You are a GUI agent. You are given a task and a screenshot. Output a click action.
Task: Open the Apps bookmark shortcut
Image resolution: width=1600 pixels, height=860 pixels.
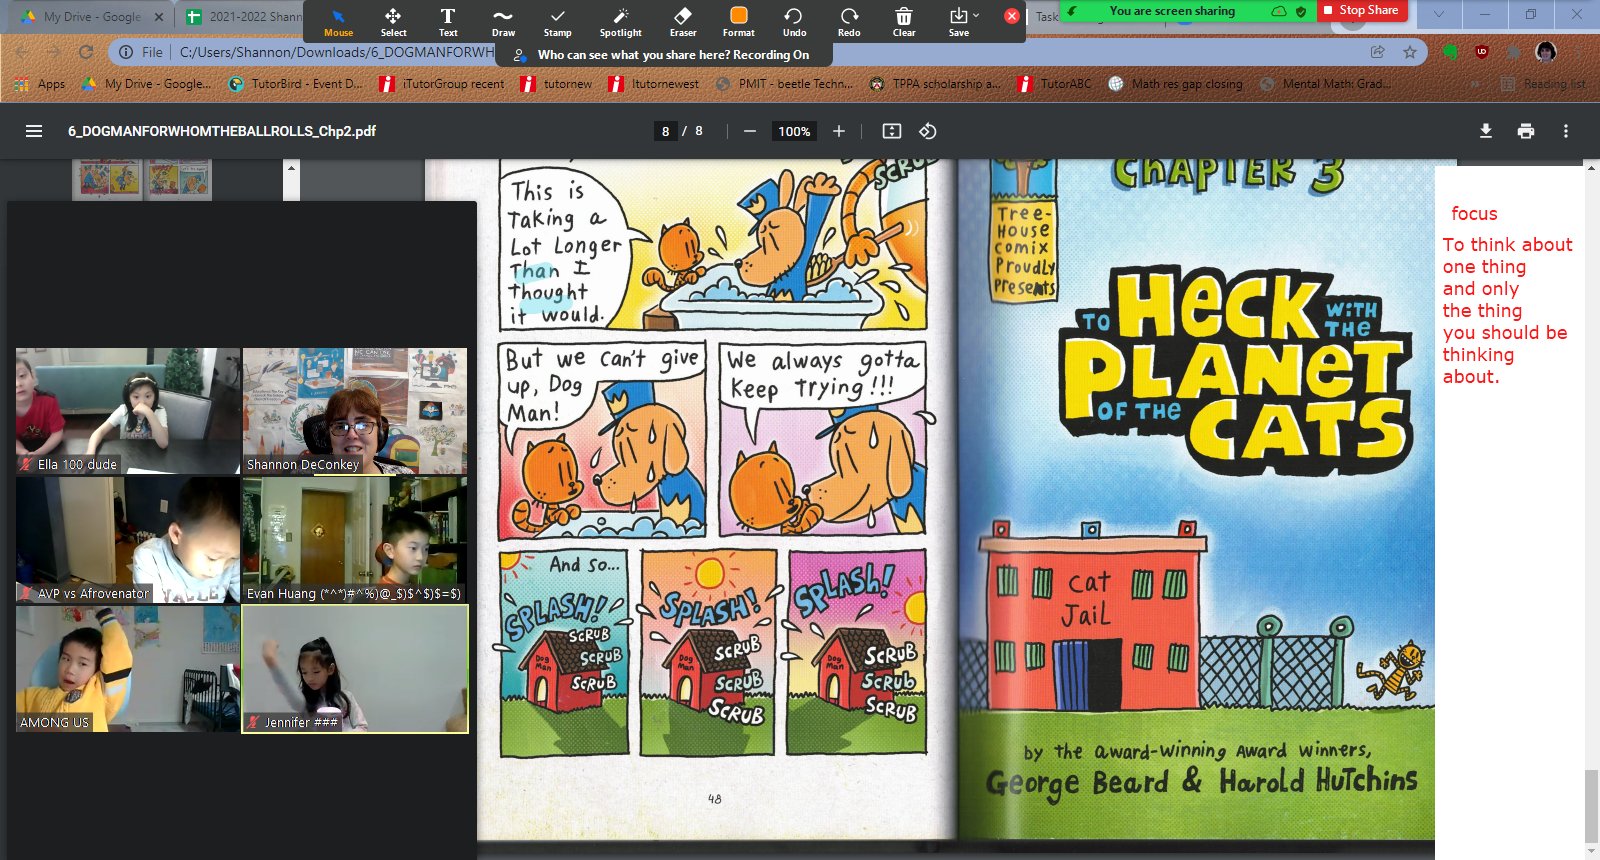pyautogui.click(x=40, y=84)
